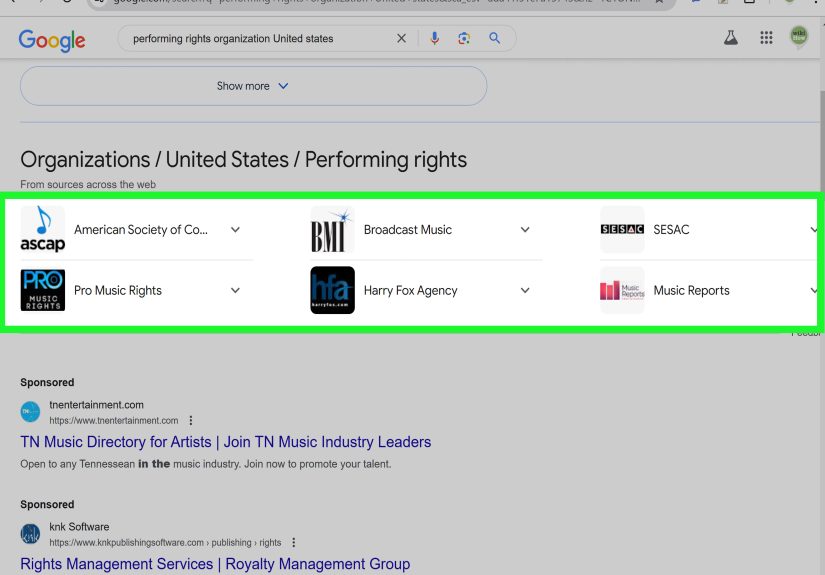The image size is (825, 575).
Task: Click inside the Google search input field
Action: [250, 39]
